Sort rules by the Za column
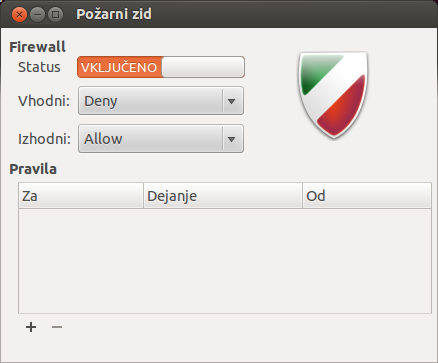 tap(81, 196)
